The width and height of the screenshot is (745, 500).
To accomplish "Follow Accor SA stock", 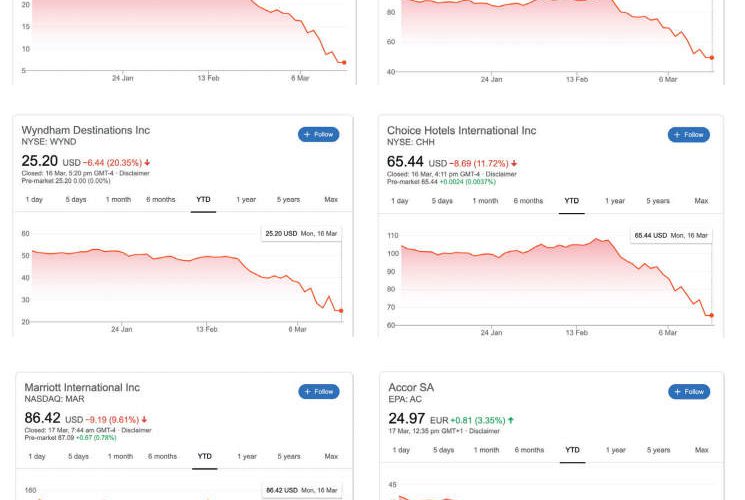I will point(688,392).
